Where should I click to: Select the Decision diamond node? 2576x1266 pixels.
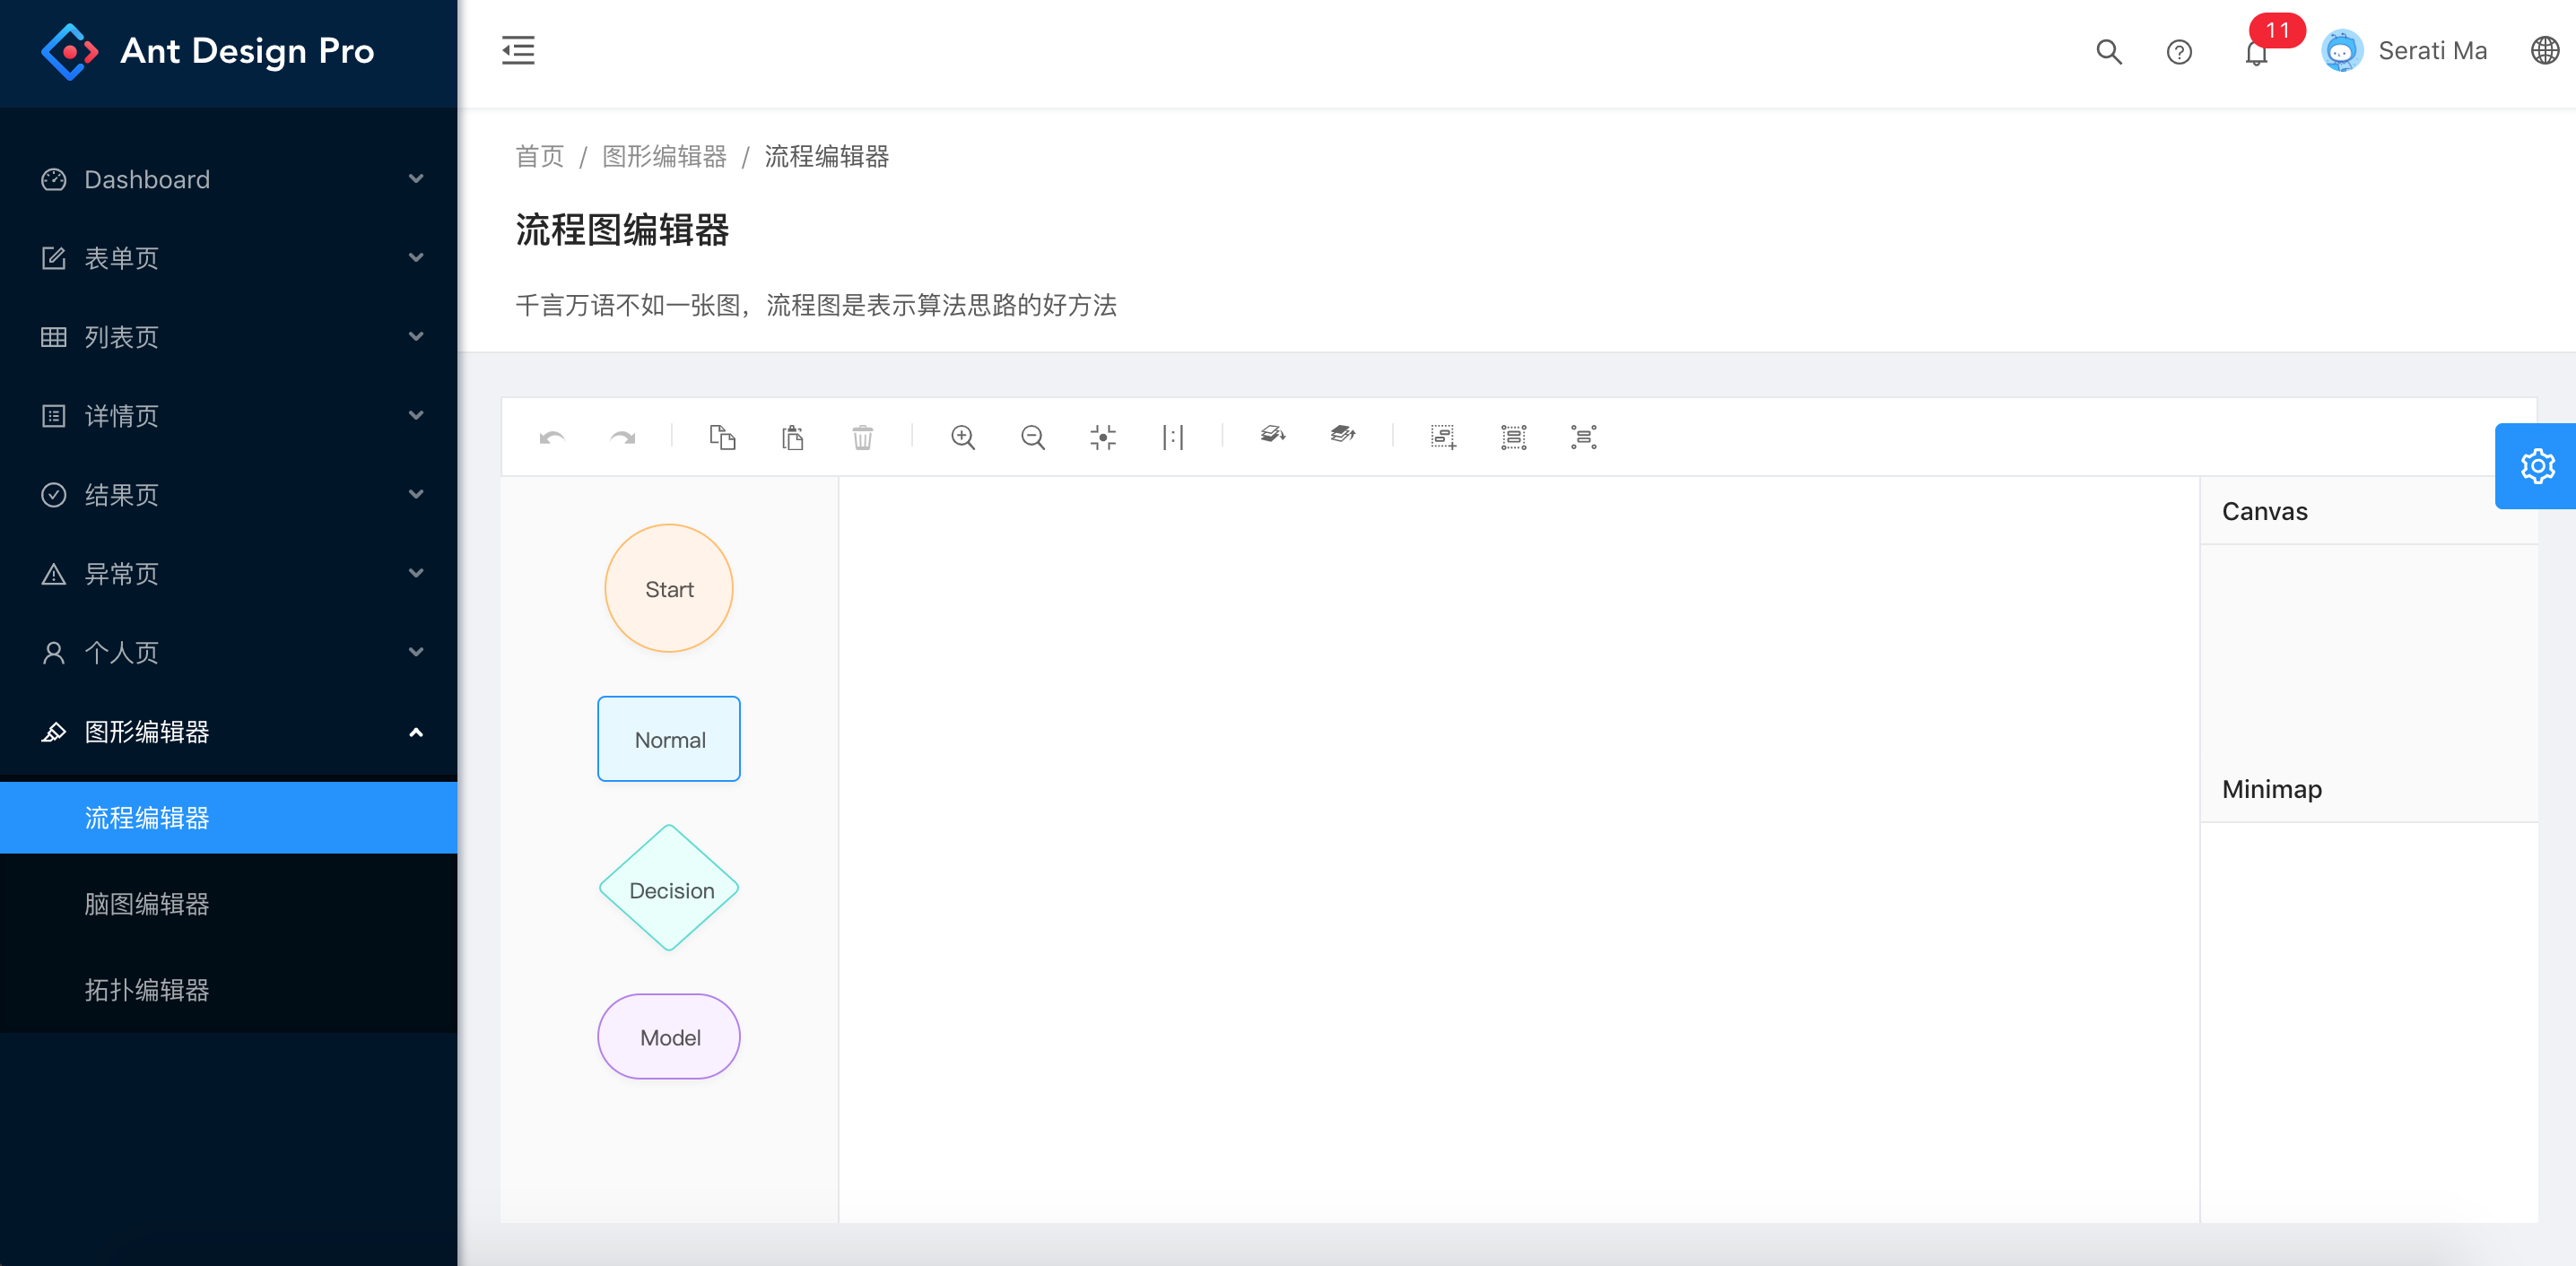669,888
